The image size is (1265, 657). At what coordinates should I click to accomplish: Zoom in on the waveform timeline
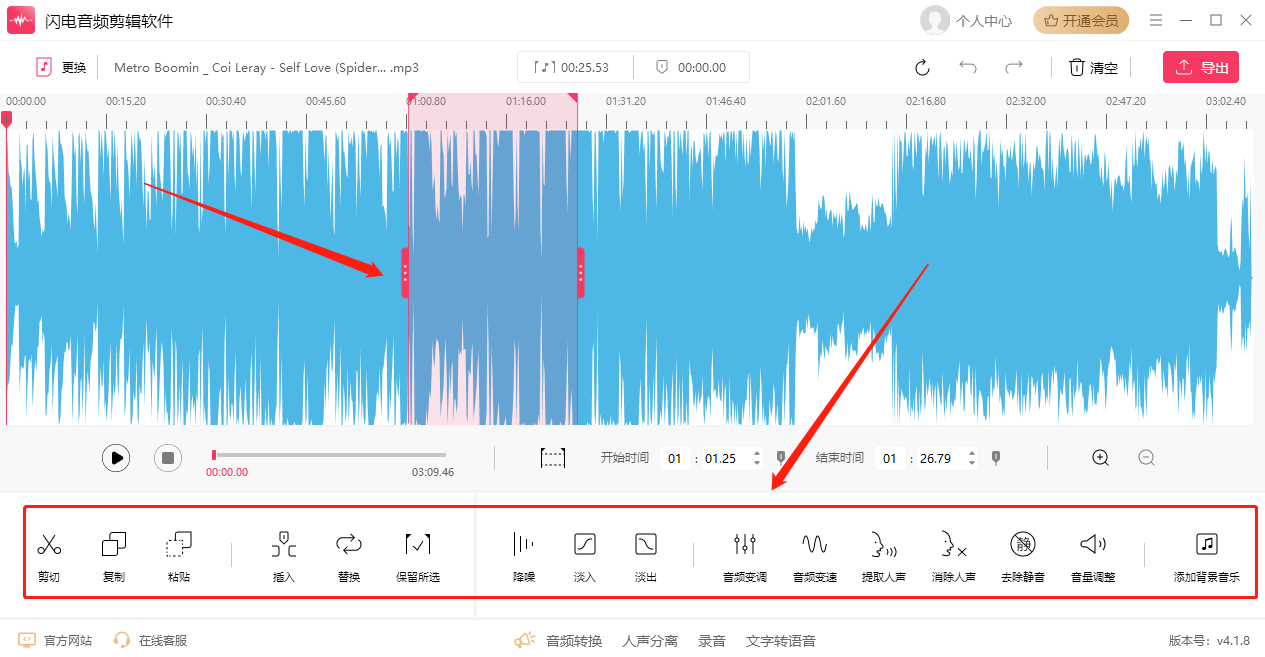(x=1100, y=458)
